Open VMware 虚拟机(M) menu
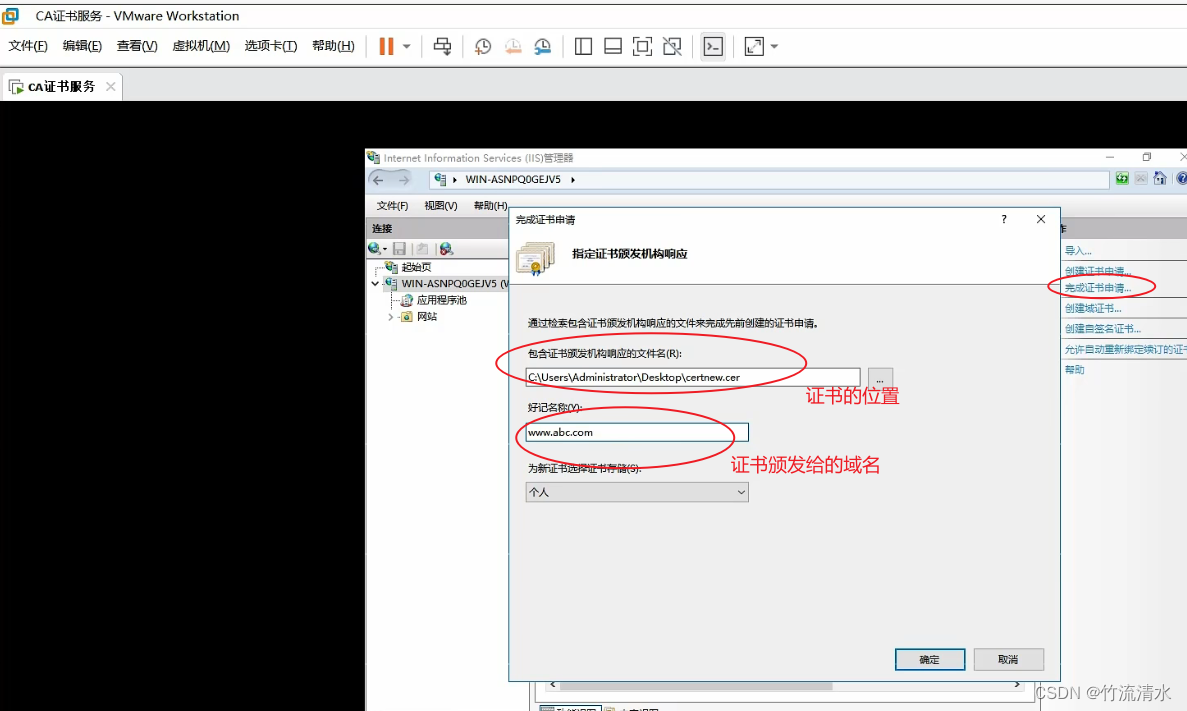Viewport: 1187px width, 711px height. 201,46
